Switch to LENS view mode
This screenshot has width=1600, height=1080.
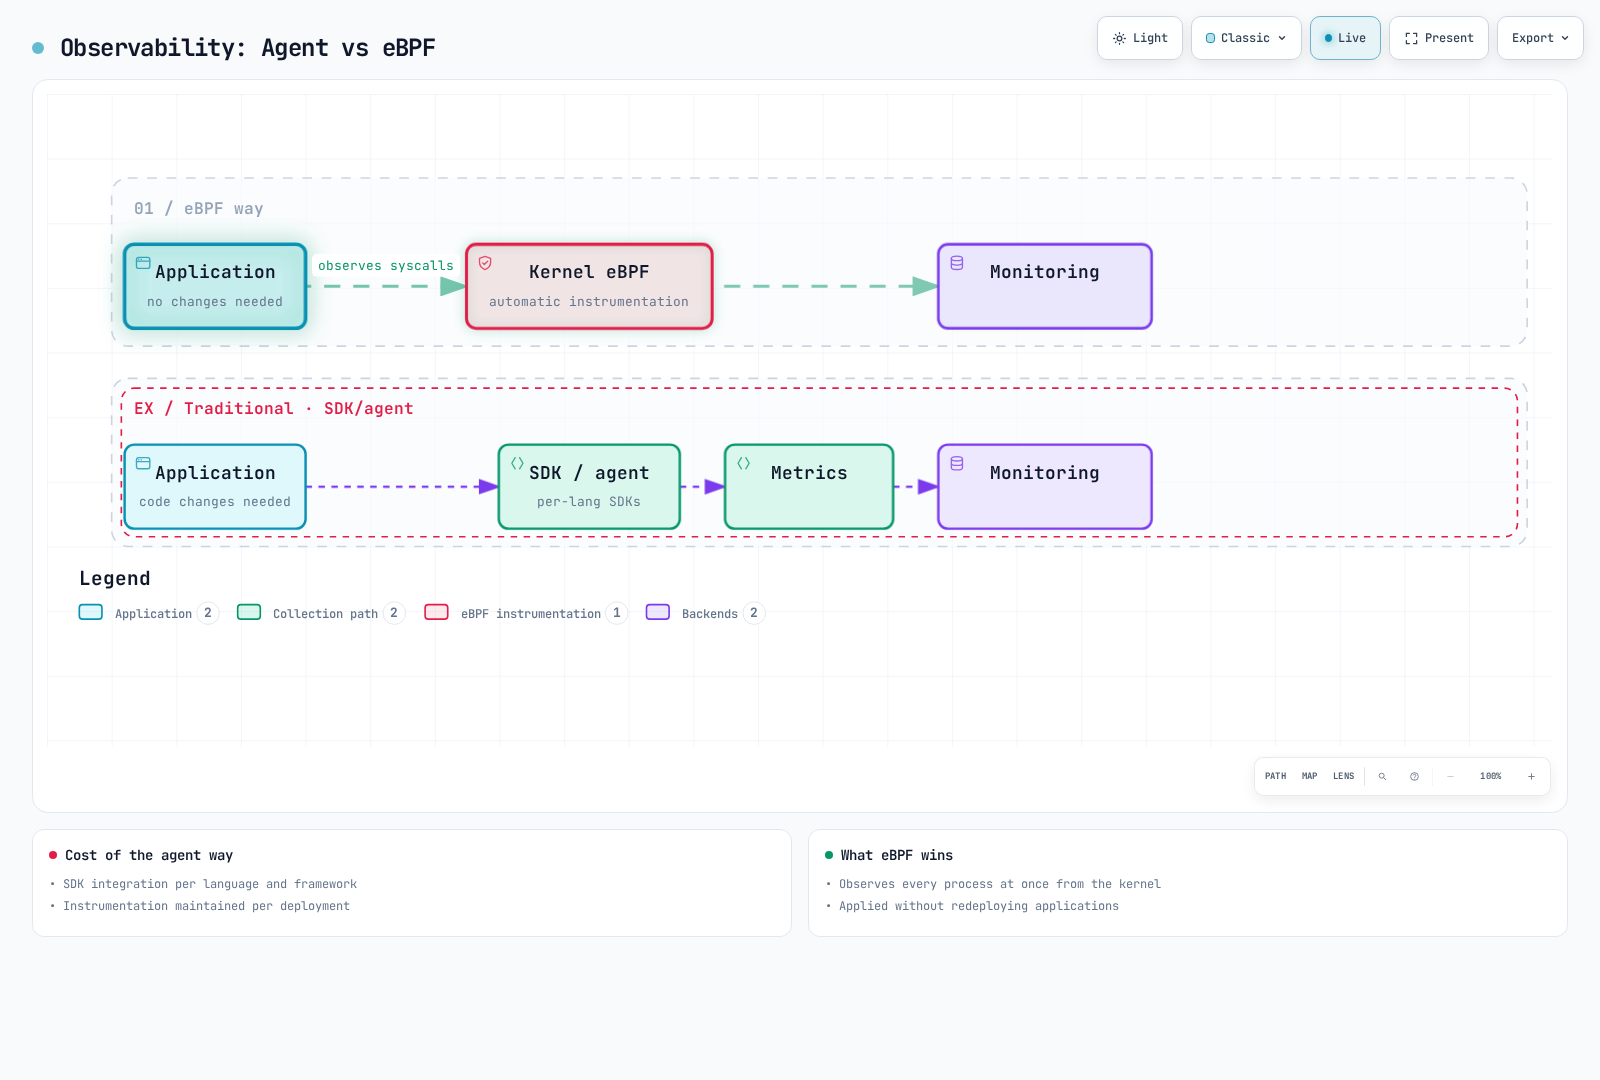click(x=1343, y=776)
